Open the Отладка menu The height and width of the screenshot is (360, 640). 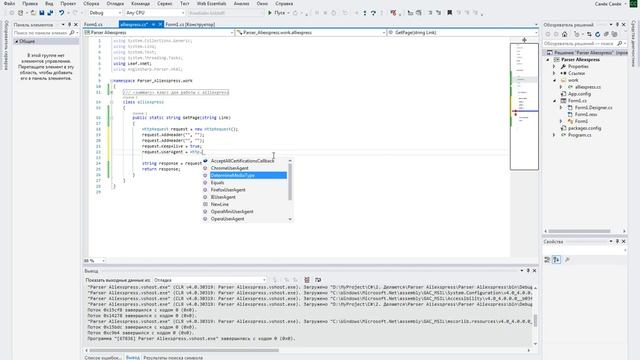[115, 4]
